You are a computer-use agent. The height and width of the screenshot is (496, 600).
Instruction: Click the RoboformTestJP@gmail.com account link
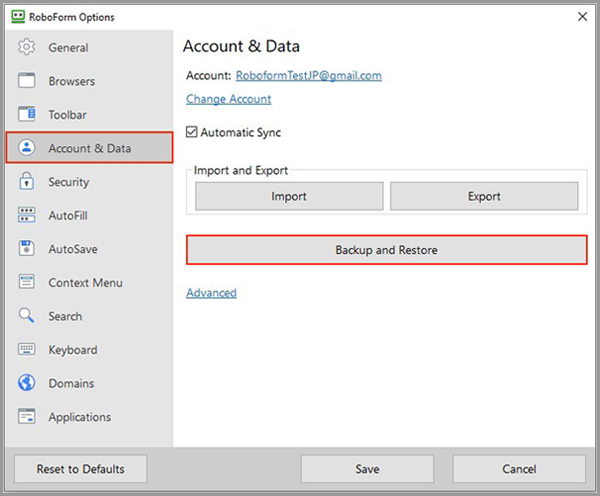(x=308, y=75)
